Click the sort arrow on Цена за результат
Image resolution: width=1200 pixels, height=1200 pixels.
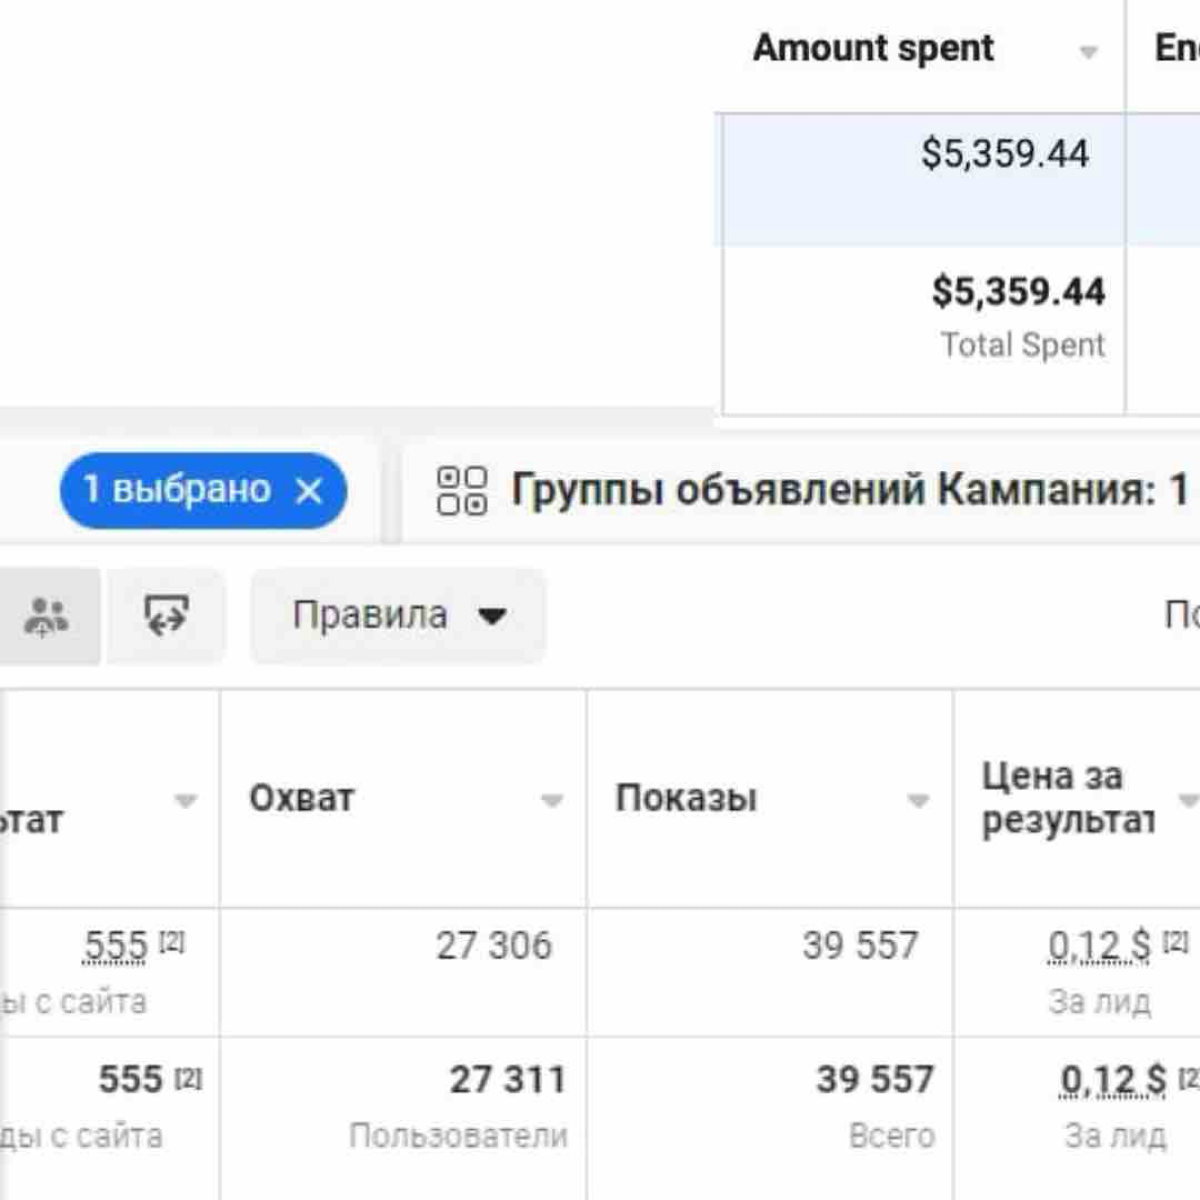[1190, 800]
